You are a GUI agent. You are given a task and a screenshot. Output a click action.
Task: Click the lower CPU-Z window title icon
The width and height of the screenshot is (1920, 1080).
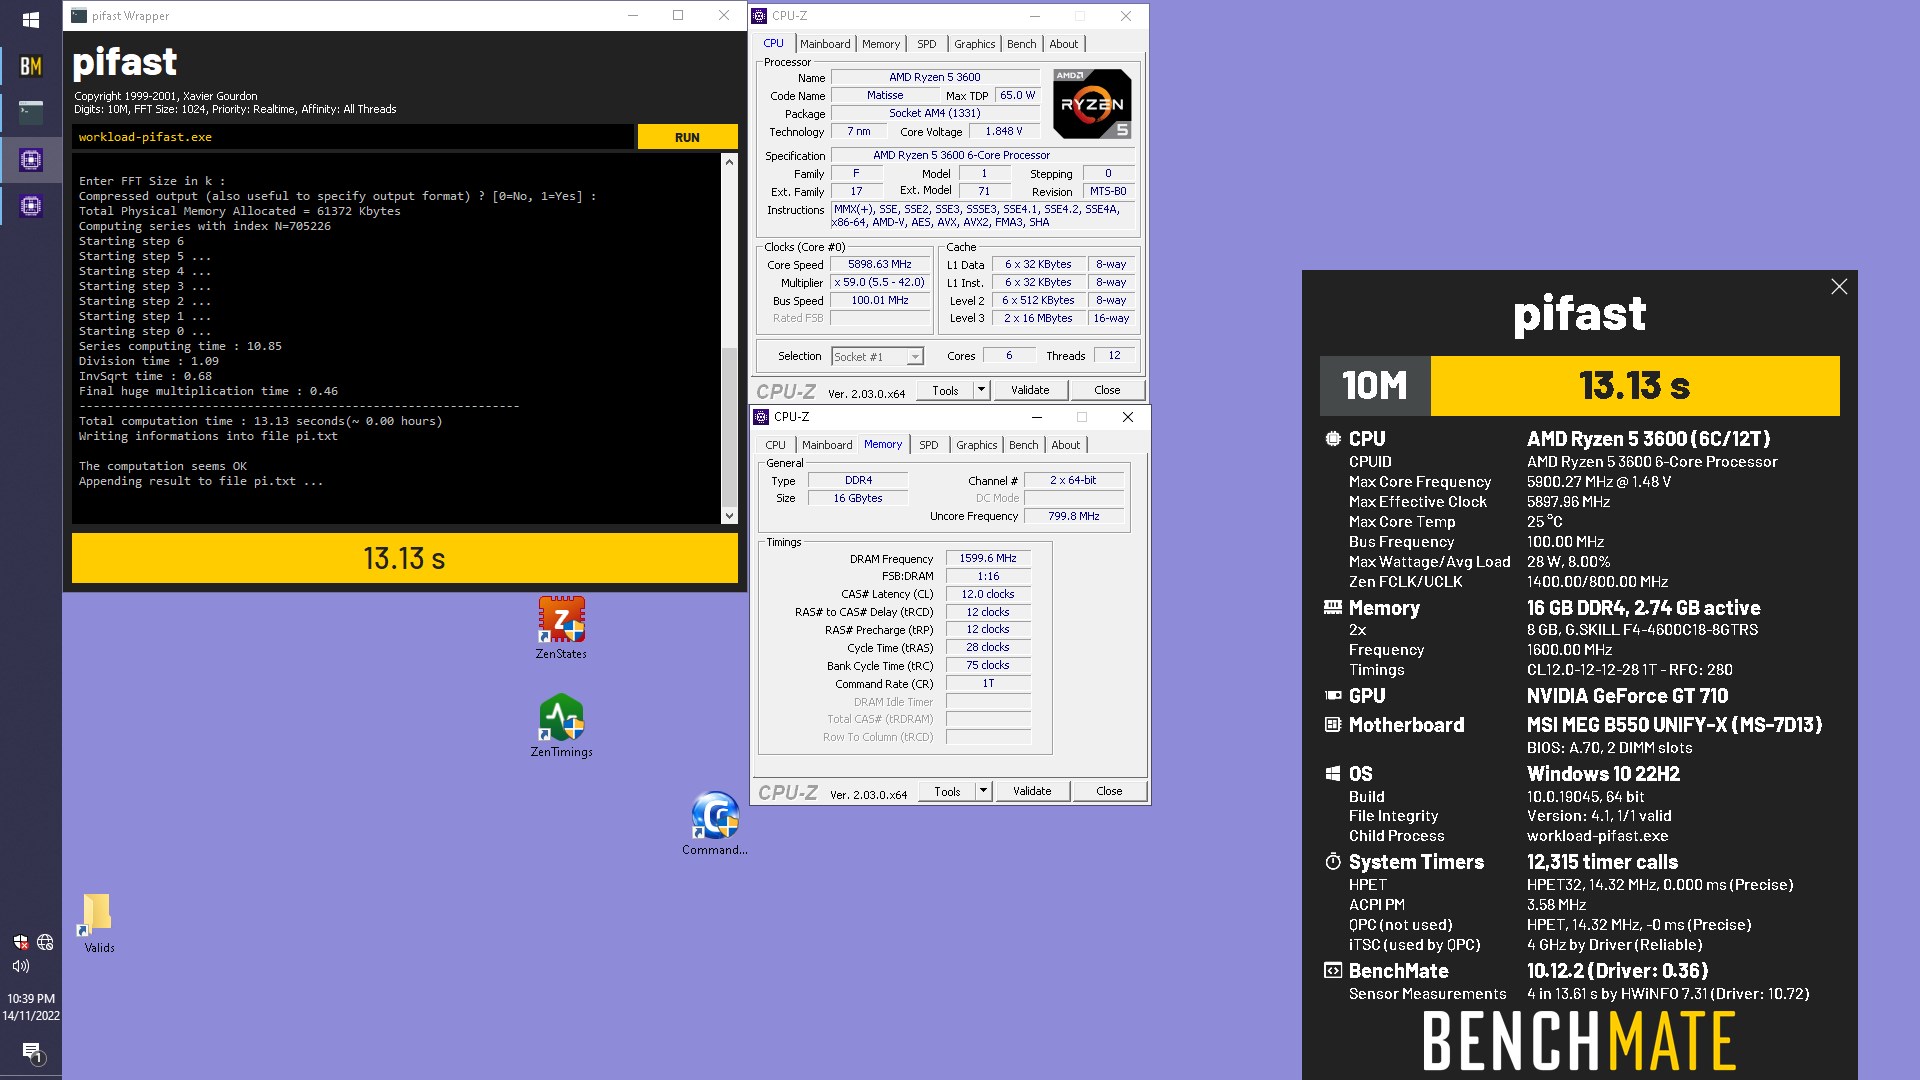tap(761, 417)
